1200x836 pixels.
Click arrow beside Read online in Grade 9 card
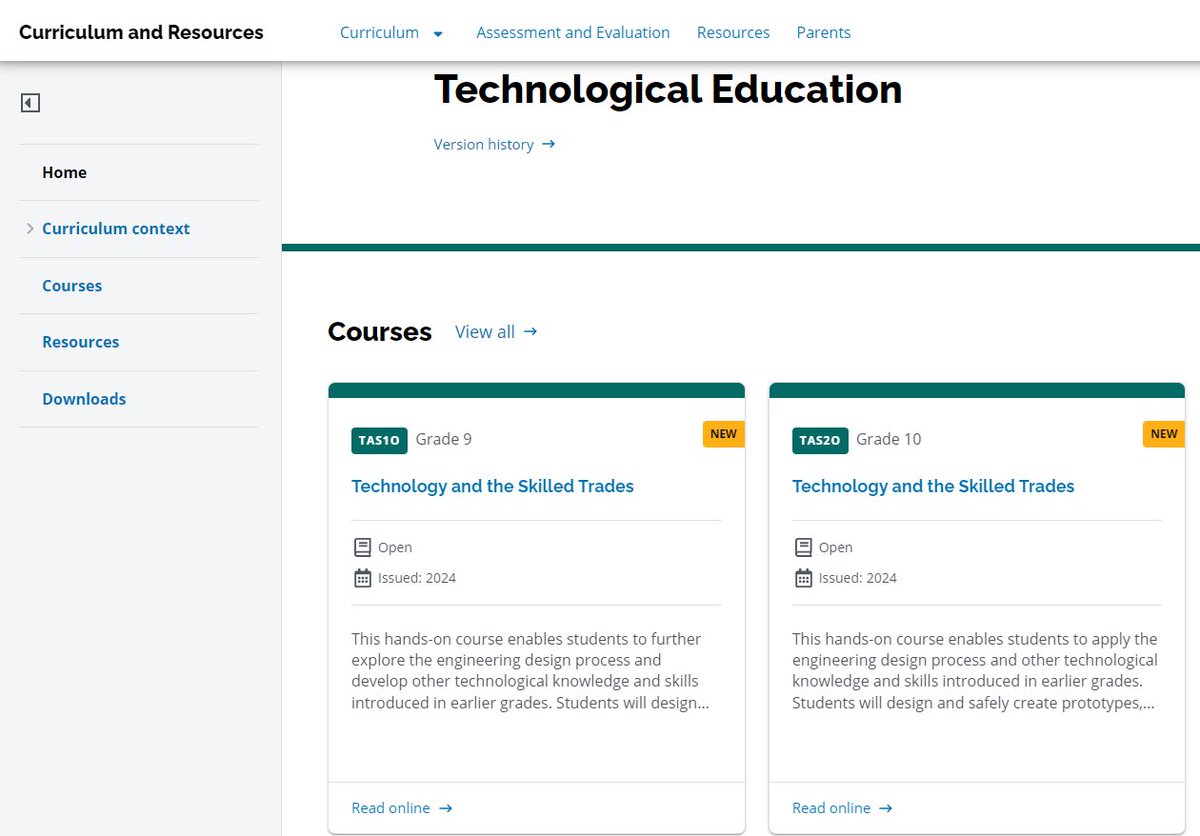(446, 808)
